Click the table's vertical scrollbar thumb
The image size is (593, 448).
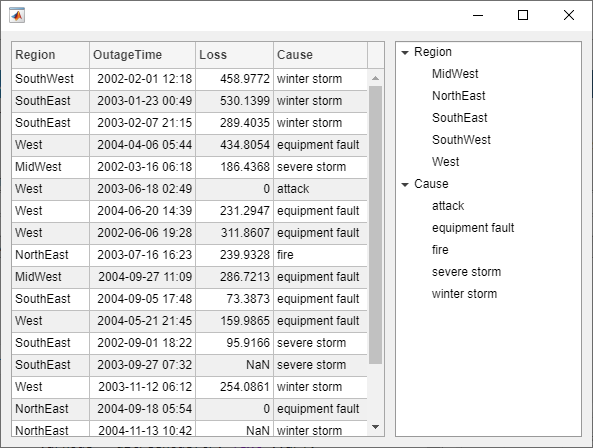coord(375,225)
